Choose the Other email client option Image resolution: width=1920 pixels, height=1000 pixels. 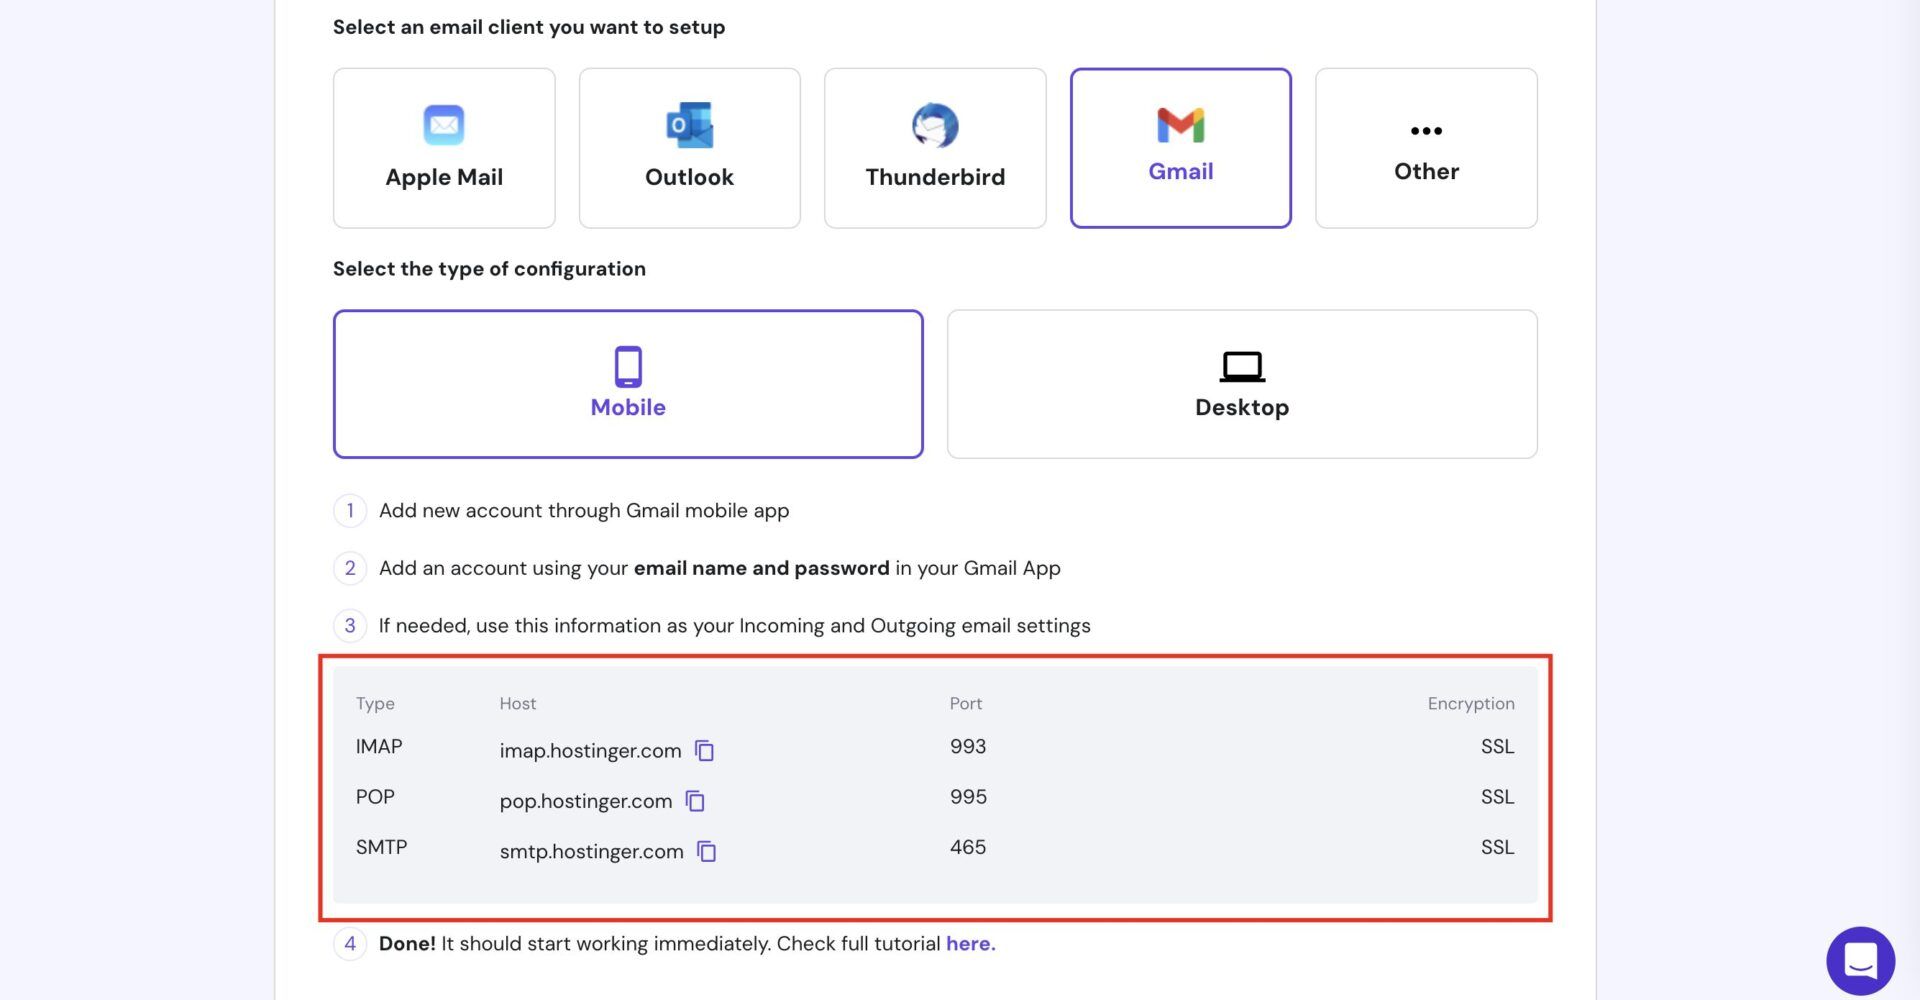(1426, 148)
